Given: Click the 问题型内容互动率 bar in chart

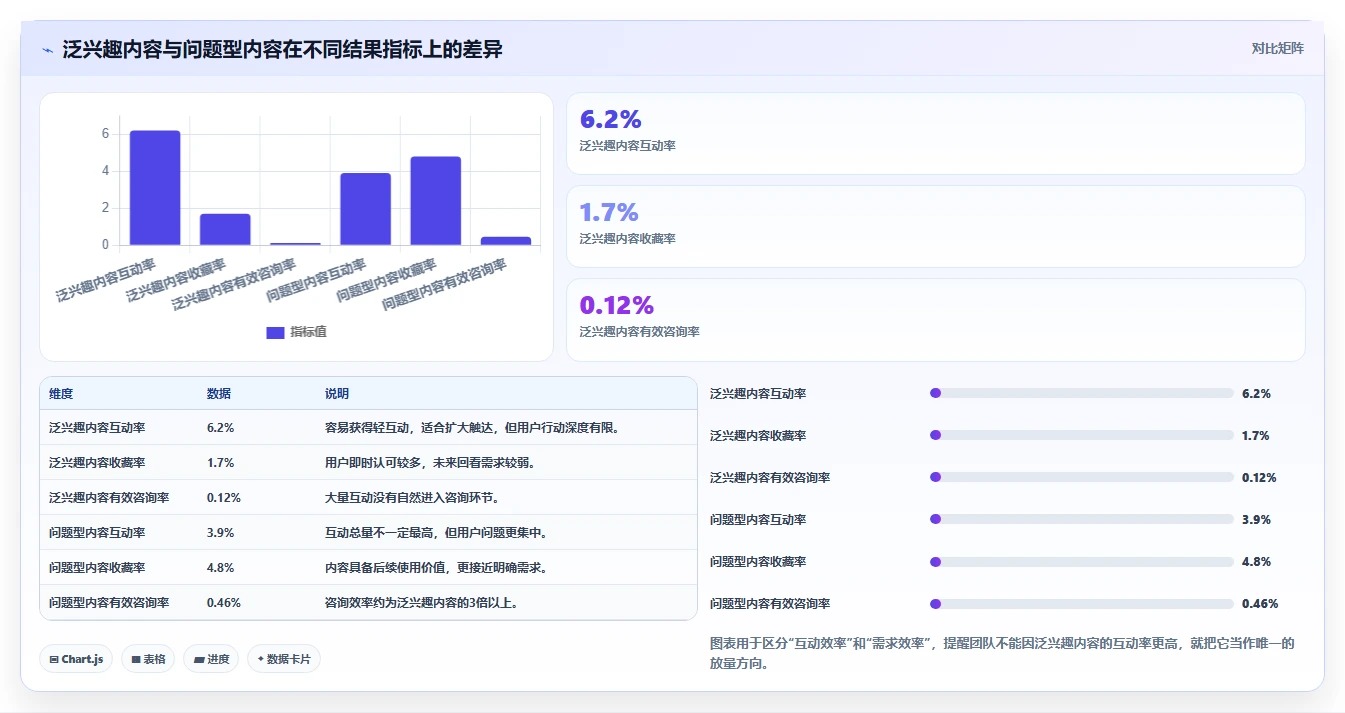Looking at the screenshot, I should (365, 209).
